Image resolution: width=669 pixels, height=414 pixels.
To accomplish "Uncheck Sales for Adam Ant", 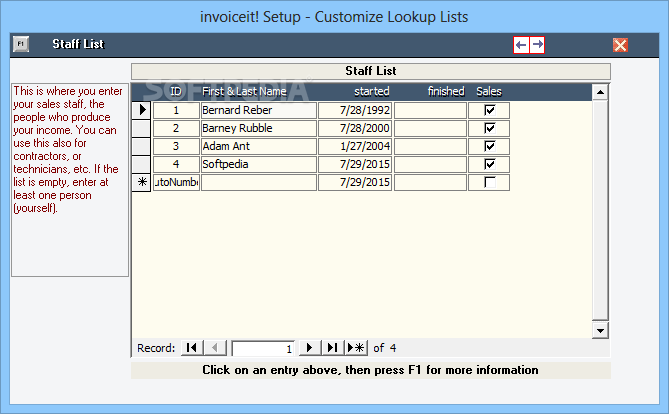I will (490, 146).
